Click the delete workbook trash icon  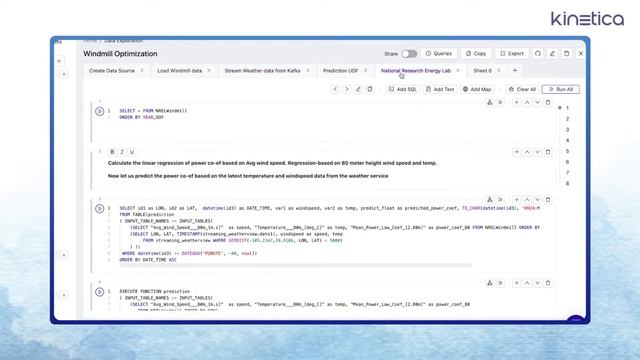tap(567, 53)
